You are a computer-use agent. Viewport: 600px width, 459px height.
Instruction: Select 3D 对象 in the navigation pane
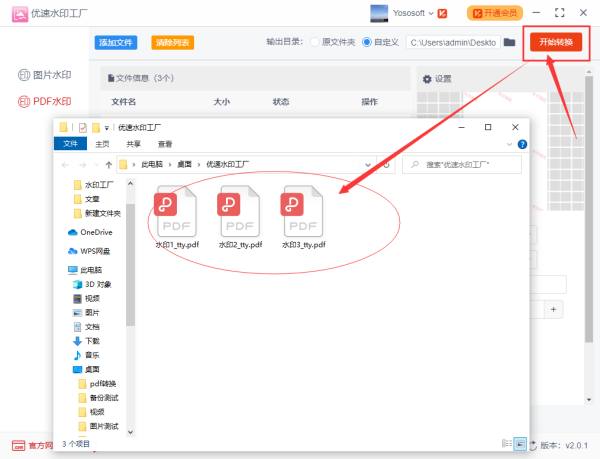coord(92,284)
